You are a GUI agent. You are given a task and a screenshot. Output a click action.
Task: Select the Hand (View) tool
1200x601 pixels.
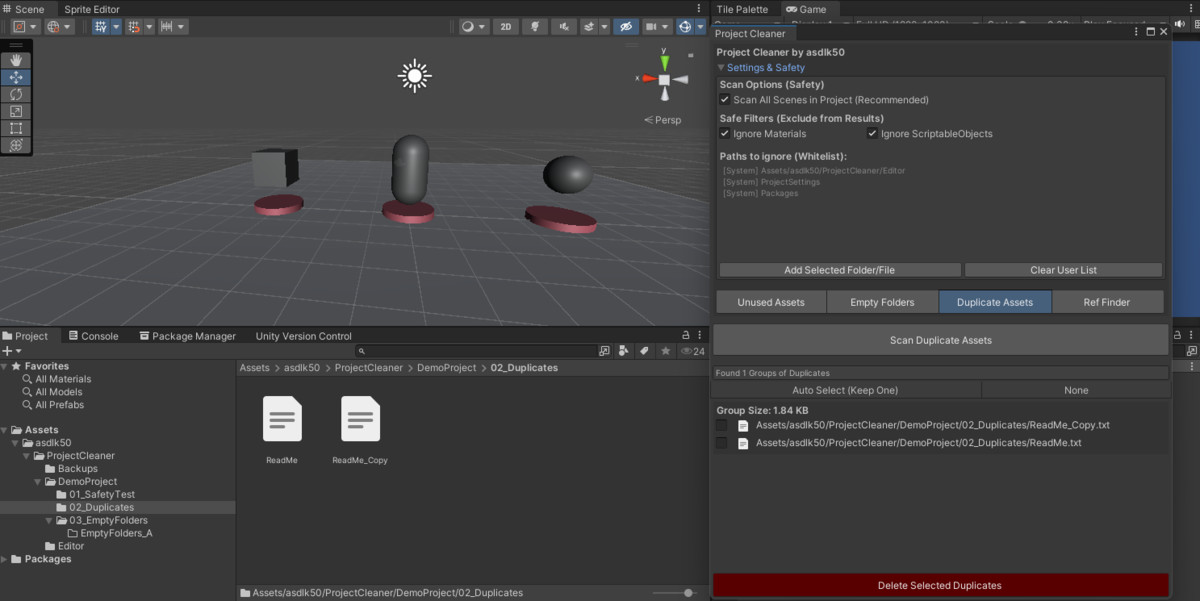[16, 60]
